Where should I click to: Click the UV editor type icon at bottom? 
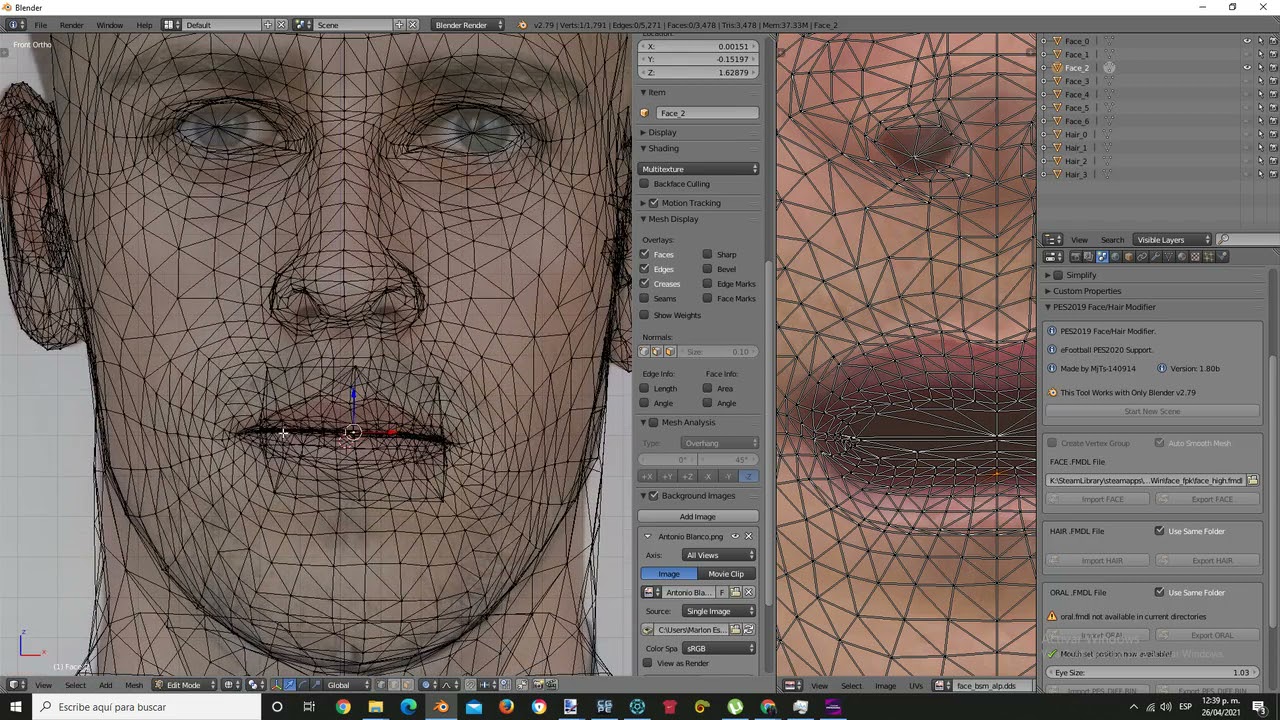click(x=795, y=685)
